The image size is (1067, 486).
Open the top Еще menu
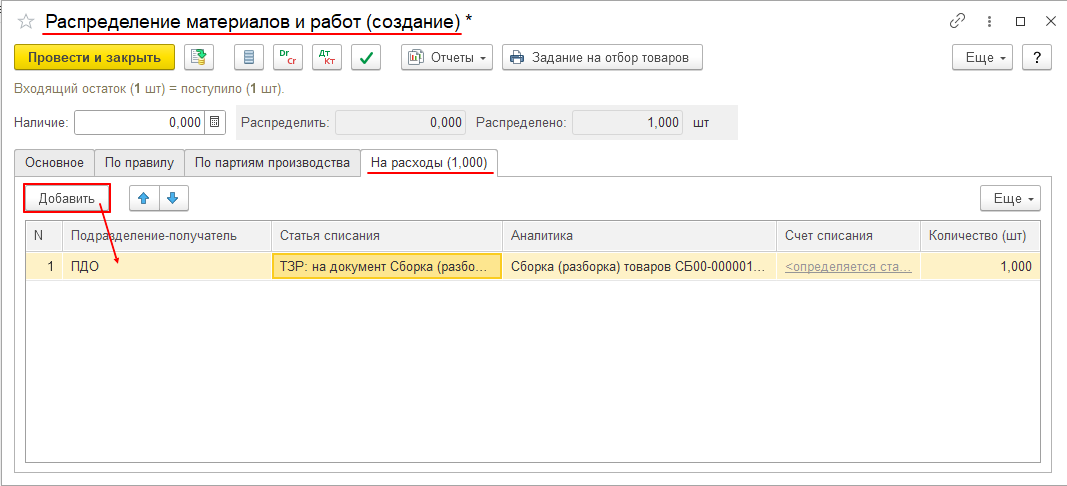click(x=983, y=57)
